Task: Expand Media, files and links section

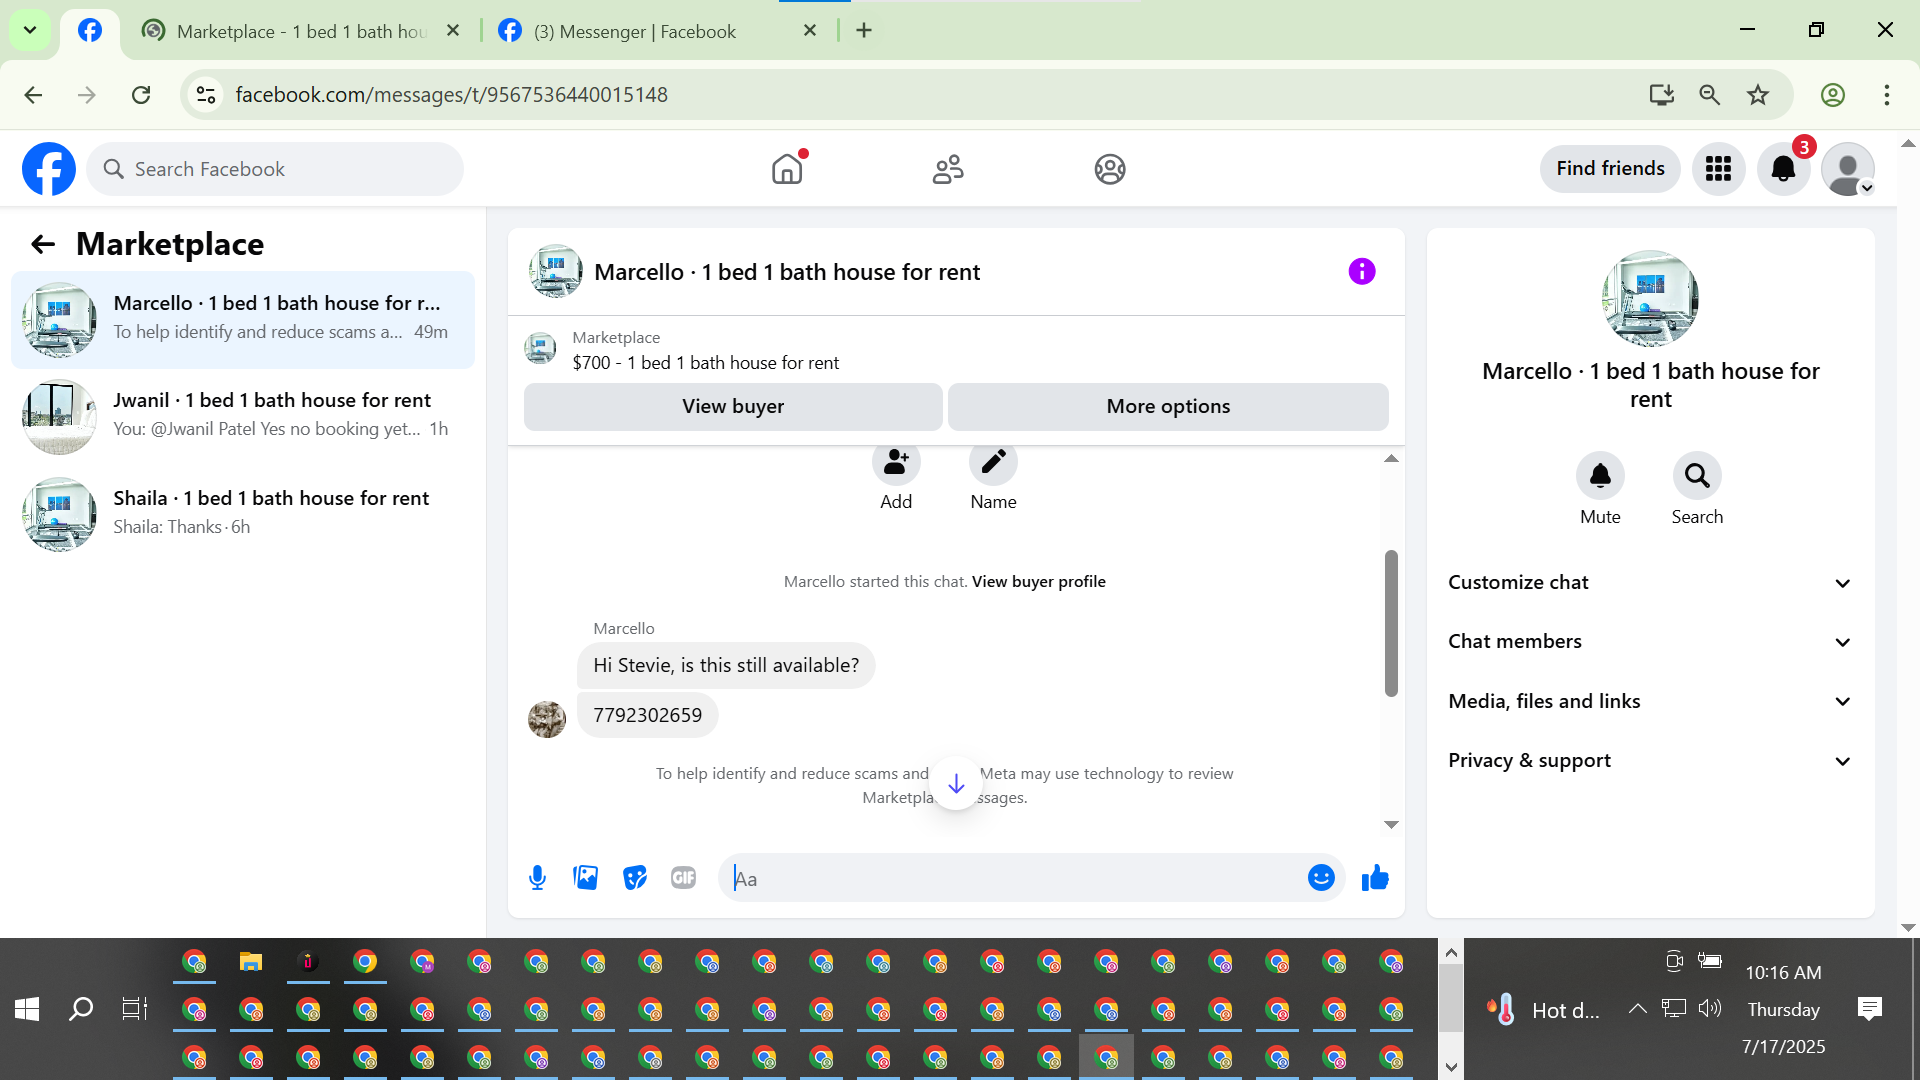Action: click(x=1650, y=701)
